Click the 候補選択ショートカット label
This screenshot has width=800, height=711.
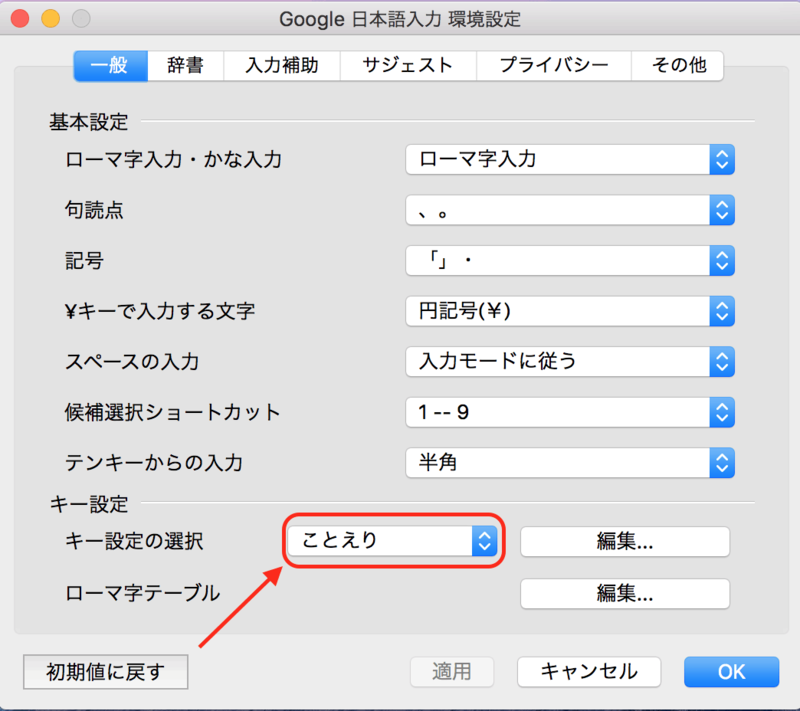click(x=173, y=412)
